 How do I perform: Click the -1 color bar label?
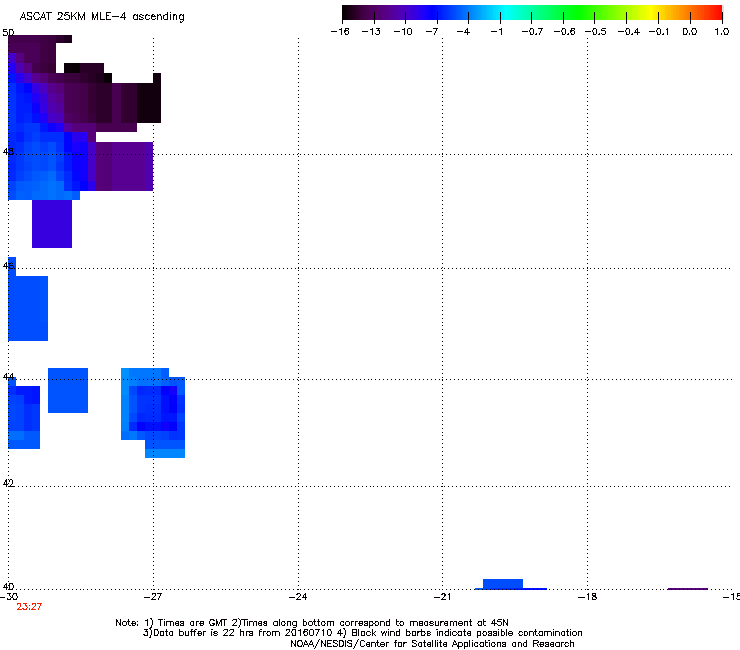coord(496,32)
